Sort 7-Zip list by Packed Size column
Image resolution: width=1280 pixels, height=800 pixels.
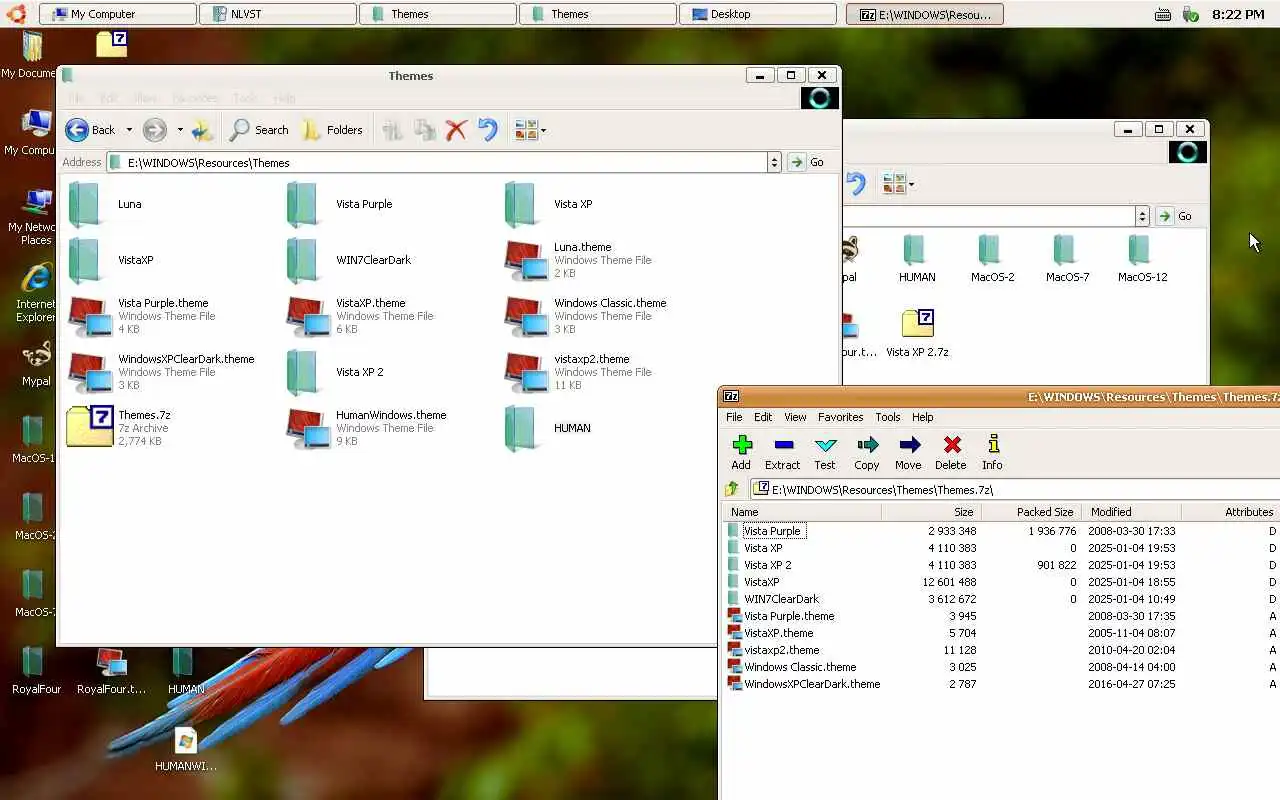point(1031,512)
